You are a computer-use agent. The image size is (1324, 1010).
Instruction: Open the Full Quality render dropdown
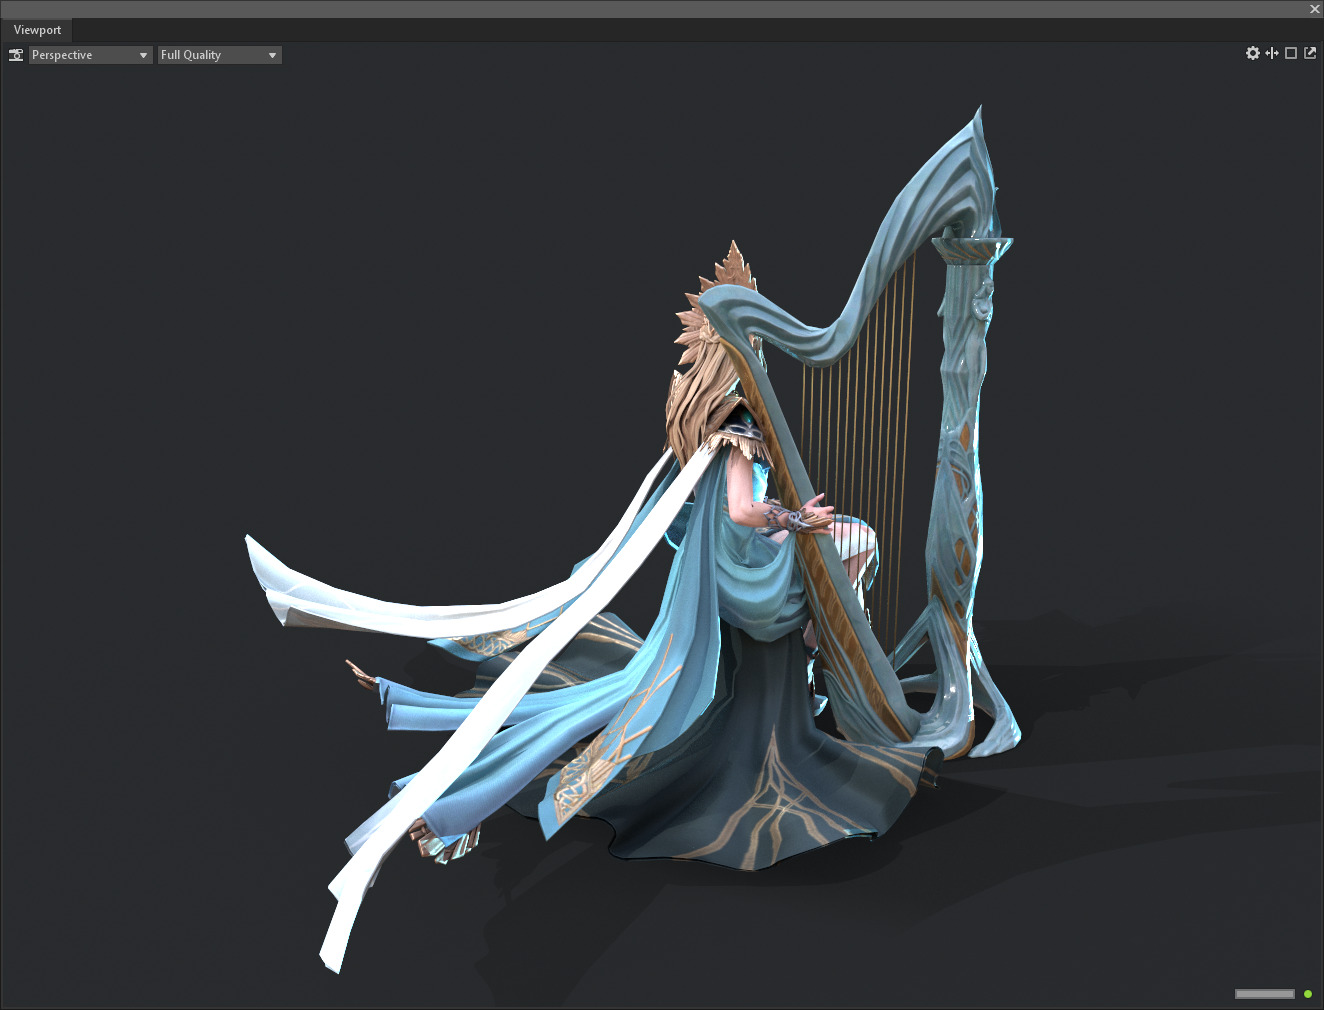tap(220, 55)
